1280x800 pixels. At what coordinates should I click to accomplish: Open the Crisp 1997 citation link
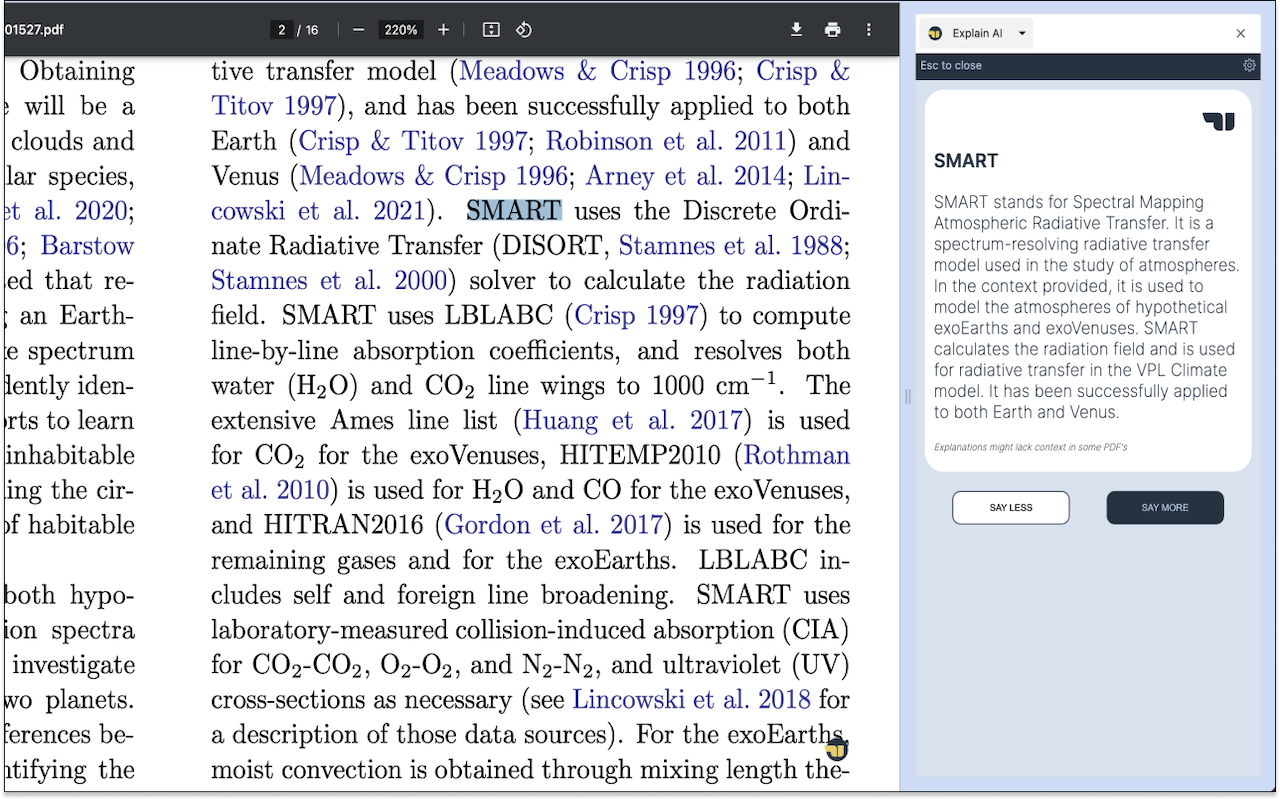(x=636, y=315)
